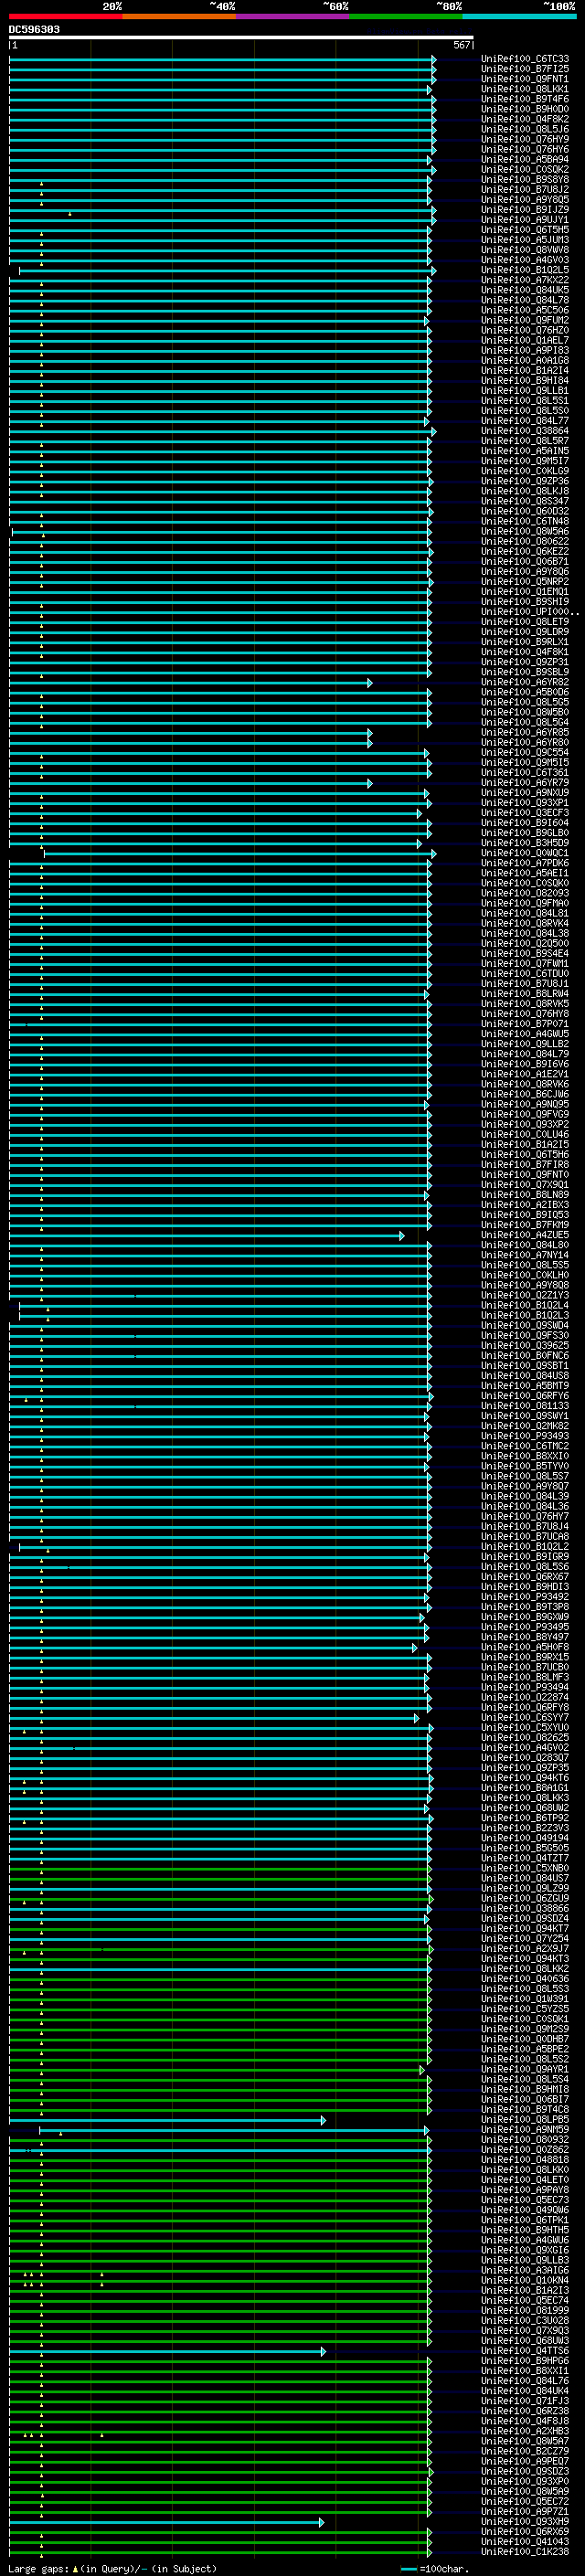Click the purple ~60% identity legend swatch
The width and height of the screenshot is (585, 2576).
293,16
